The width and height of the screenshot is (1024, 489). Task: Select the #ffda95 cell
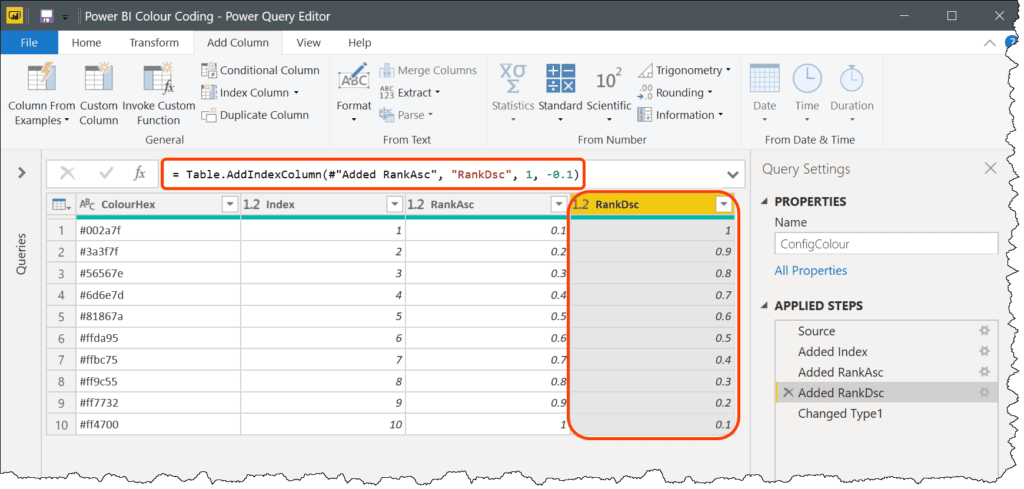(x=159, y=338)
